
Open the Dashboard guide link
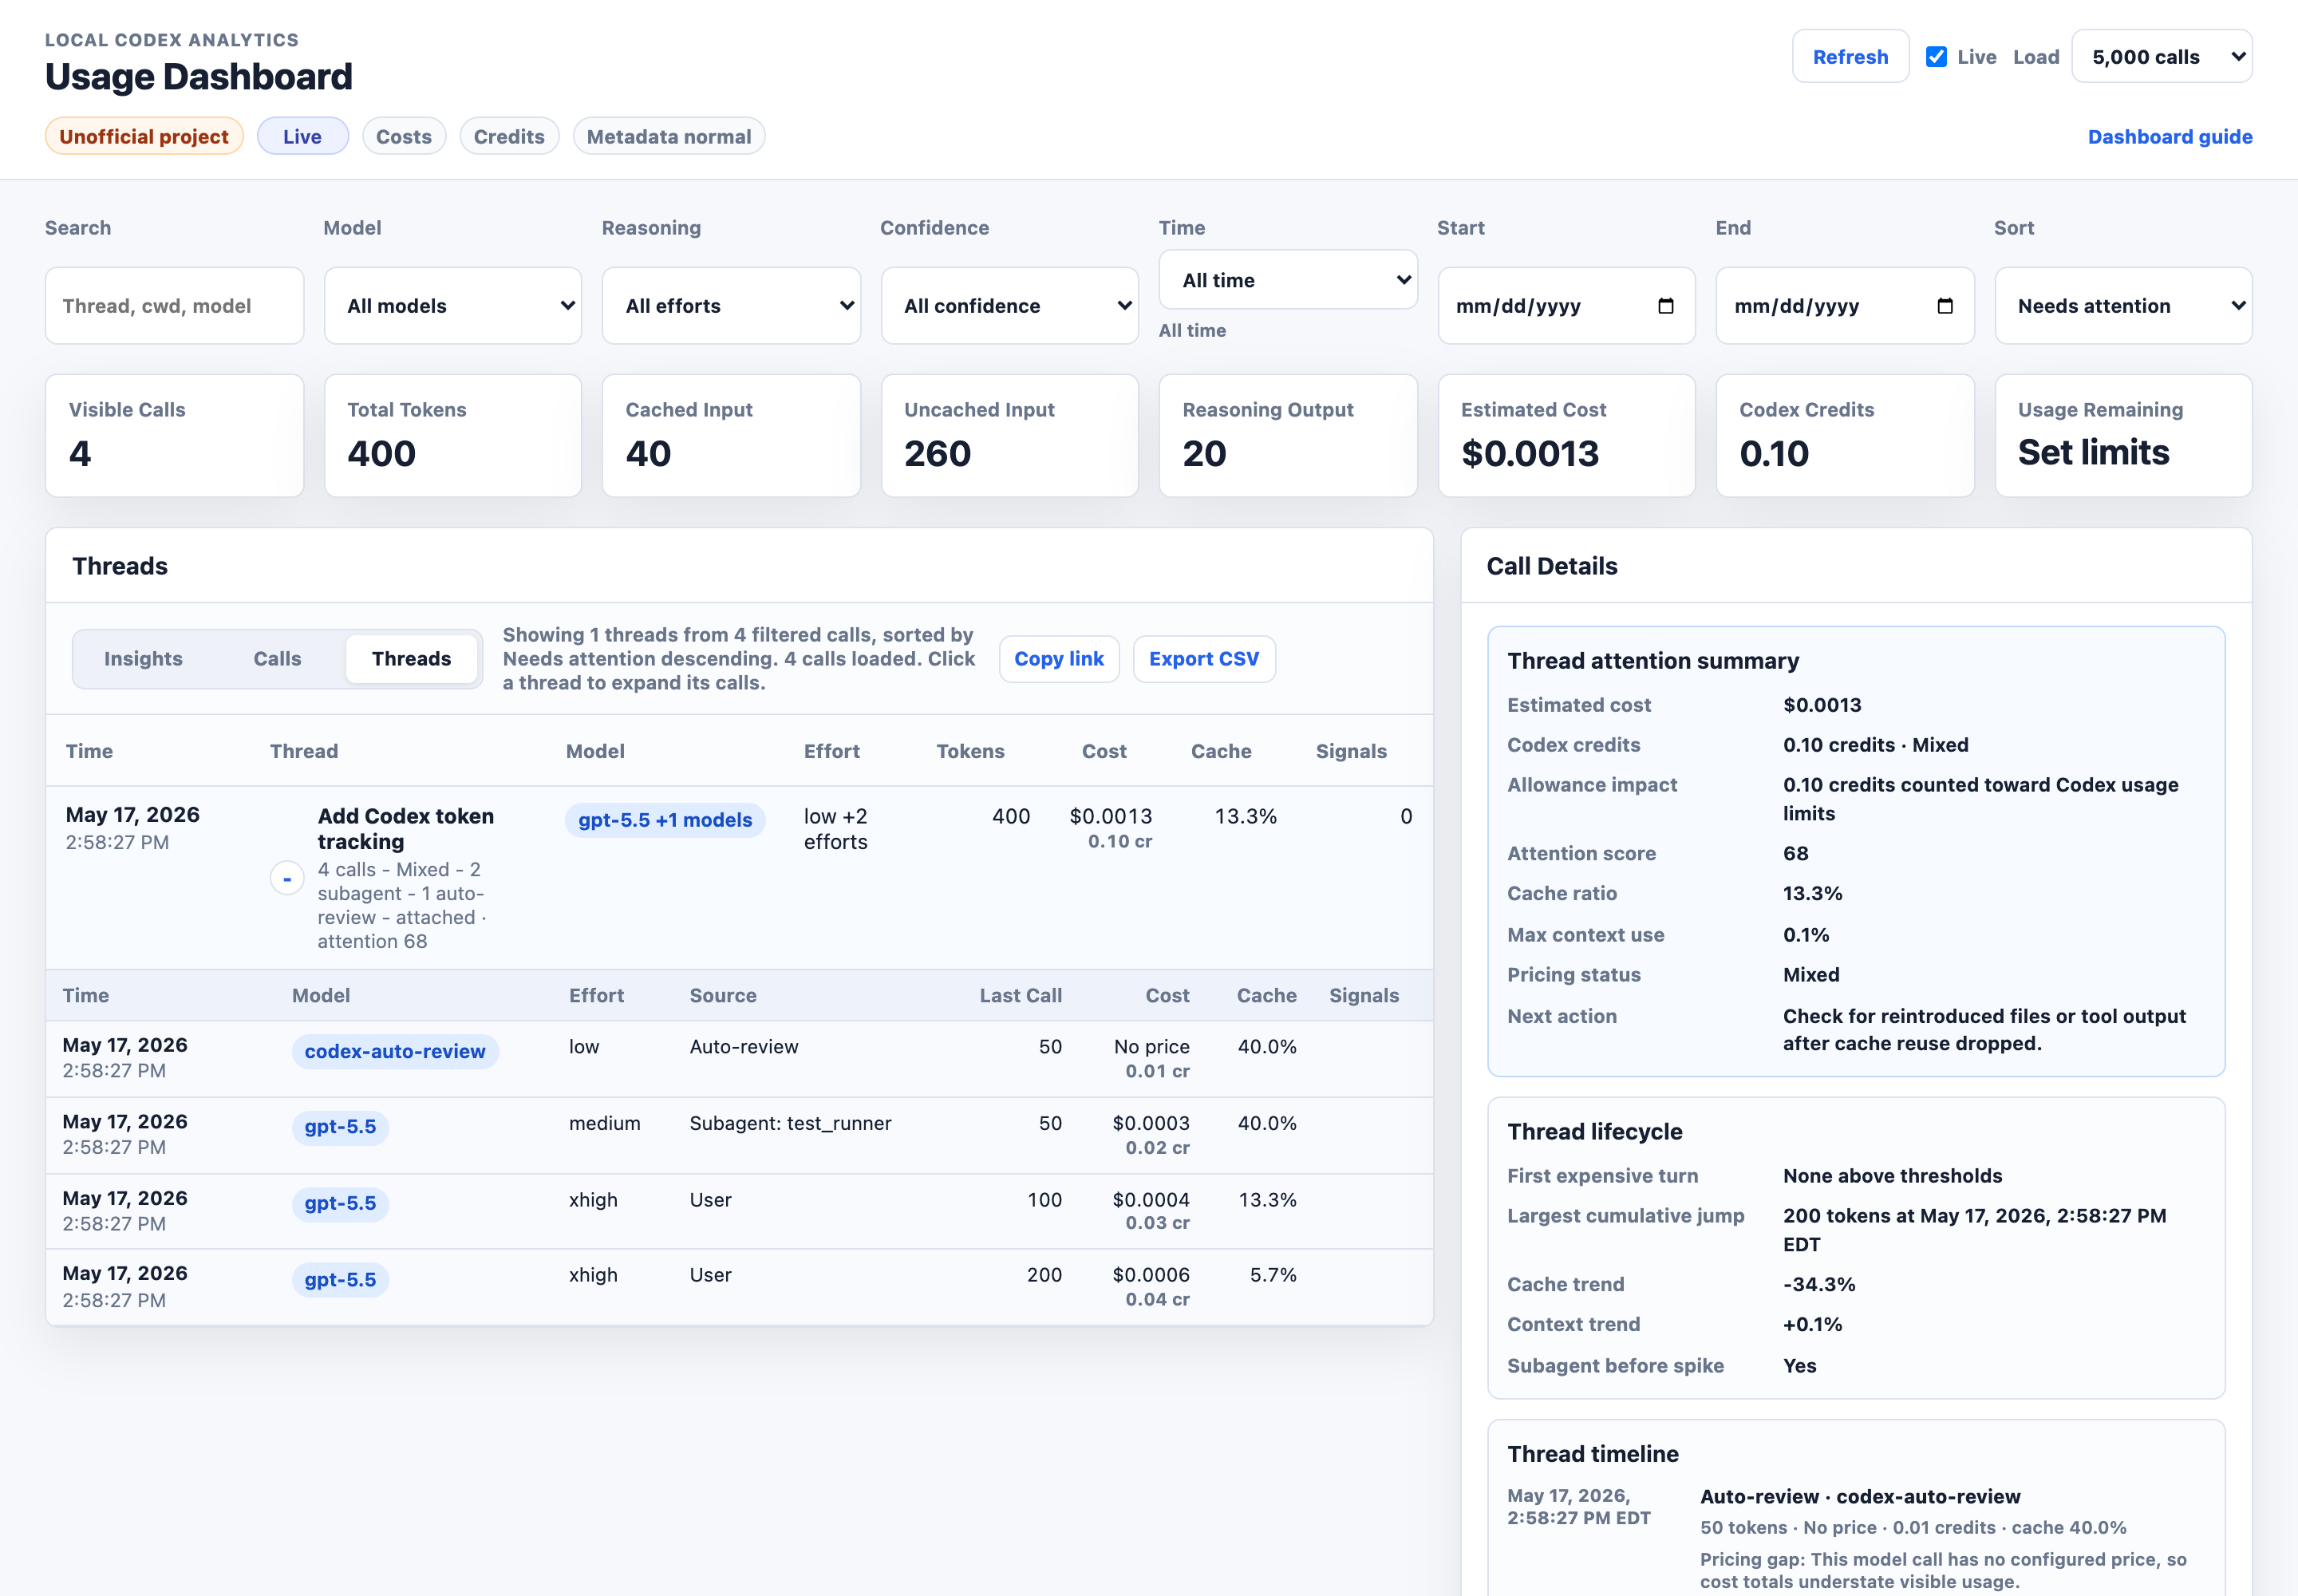pos(2170,137)
